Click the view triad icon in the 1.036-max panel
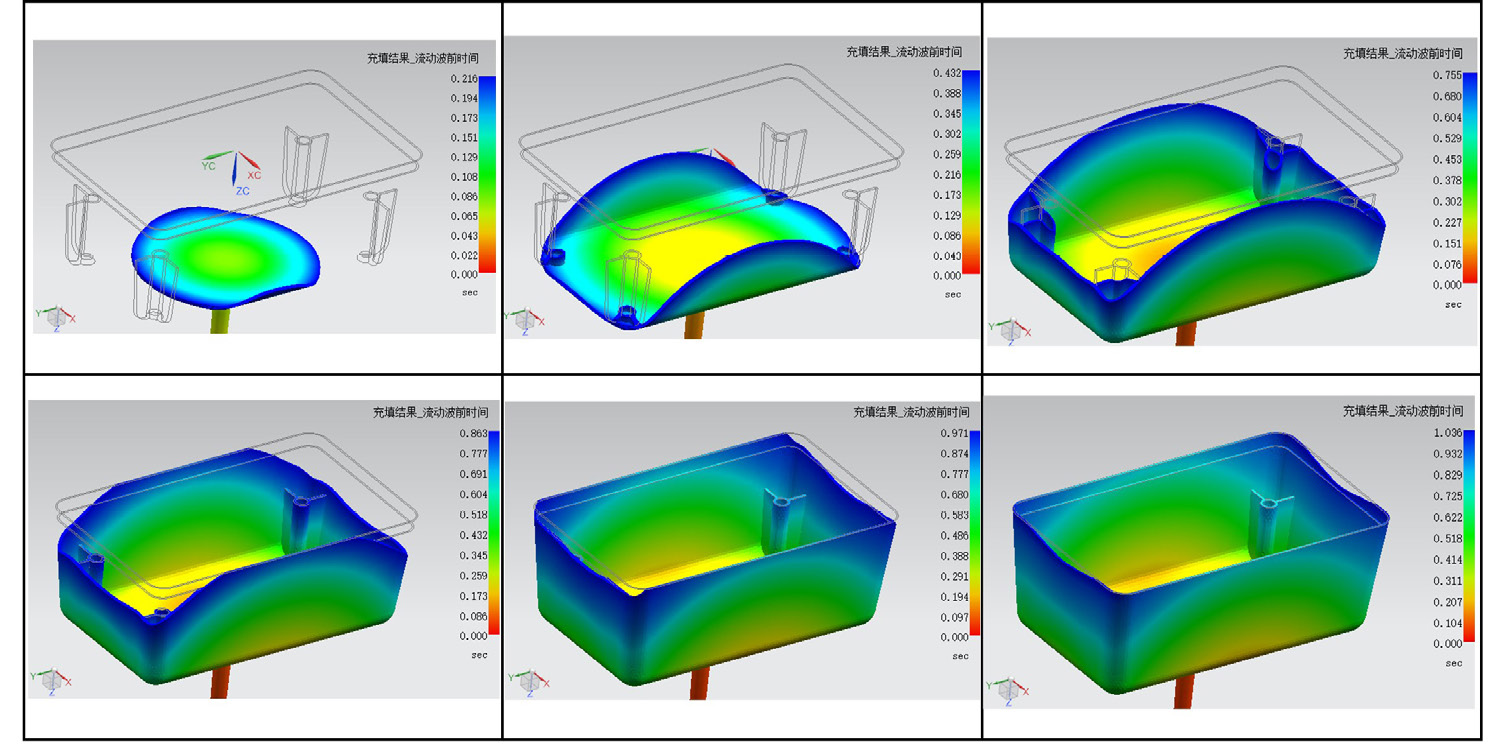The width and height of the screenshot is (1504, 749). [x=1009, y=688]
